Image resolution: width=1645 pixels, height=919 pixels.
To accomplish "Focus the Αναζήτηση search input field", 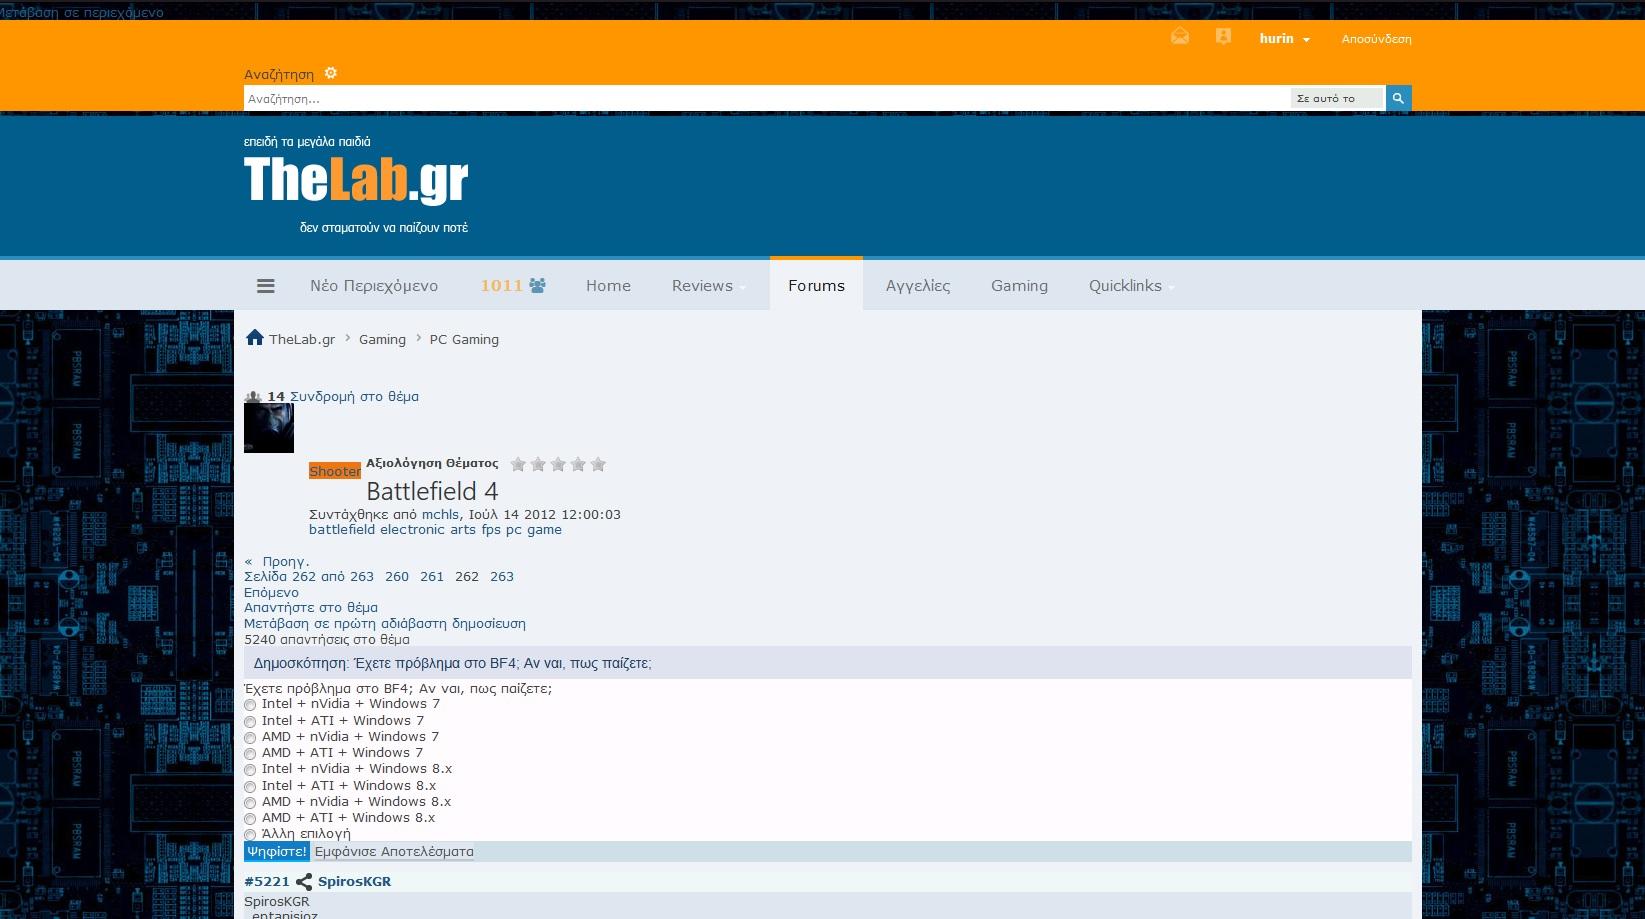I will click(x=766, y=98).
